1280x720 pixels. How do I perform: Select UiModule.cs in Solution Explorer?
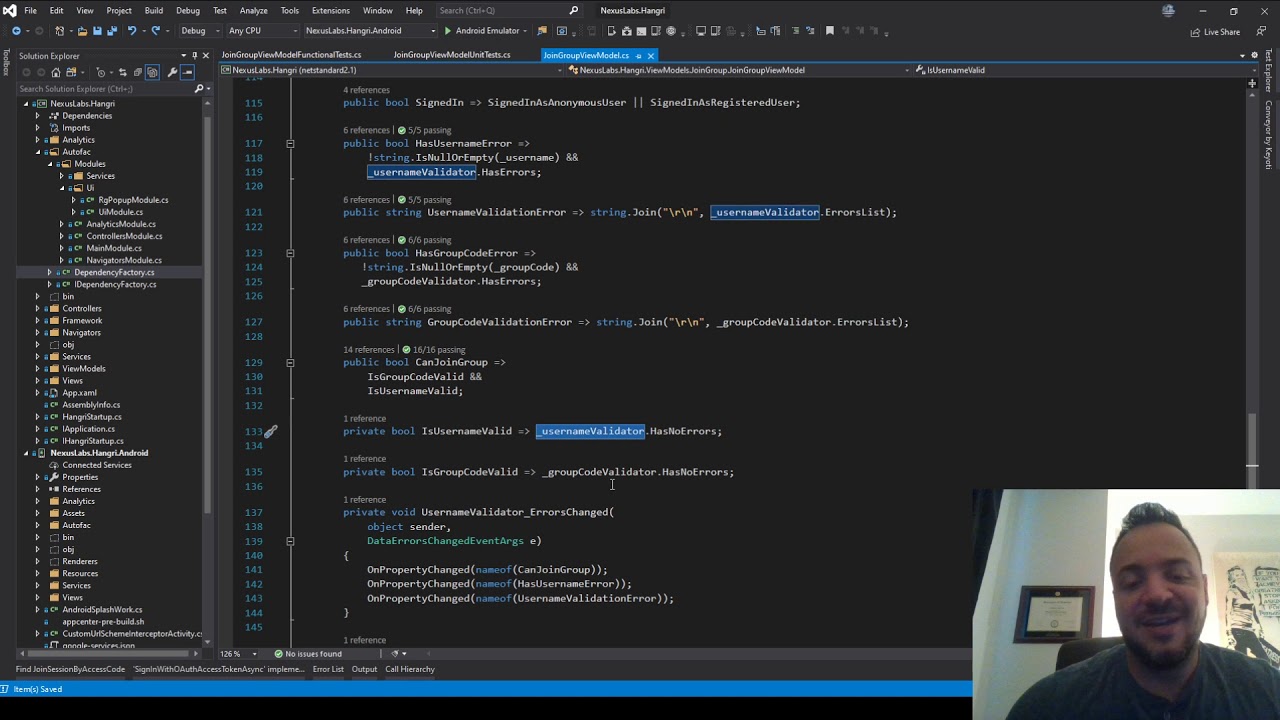tap(120, 212)
